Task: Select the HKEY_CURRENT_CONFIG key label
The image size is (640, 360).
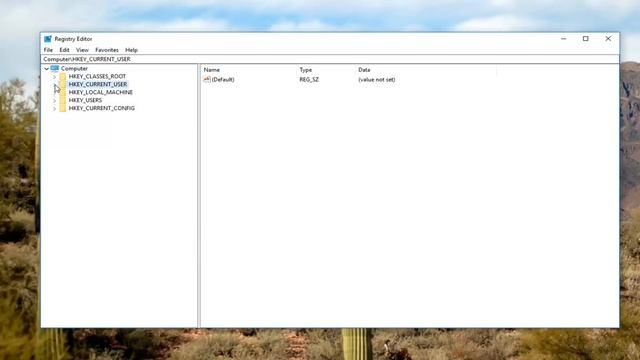Action: pyautogui.click(x=102, y=108)
